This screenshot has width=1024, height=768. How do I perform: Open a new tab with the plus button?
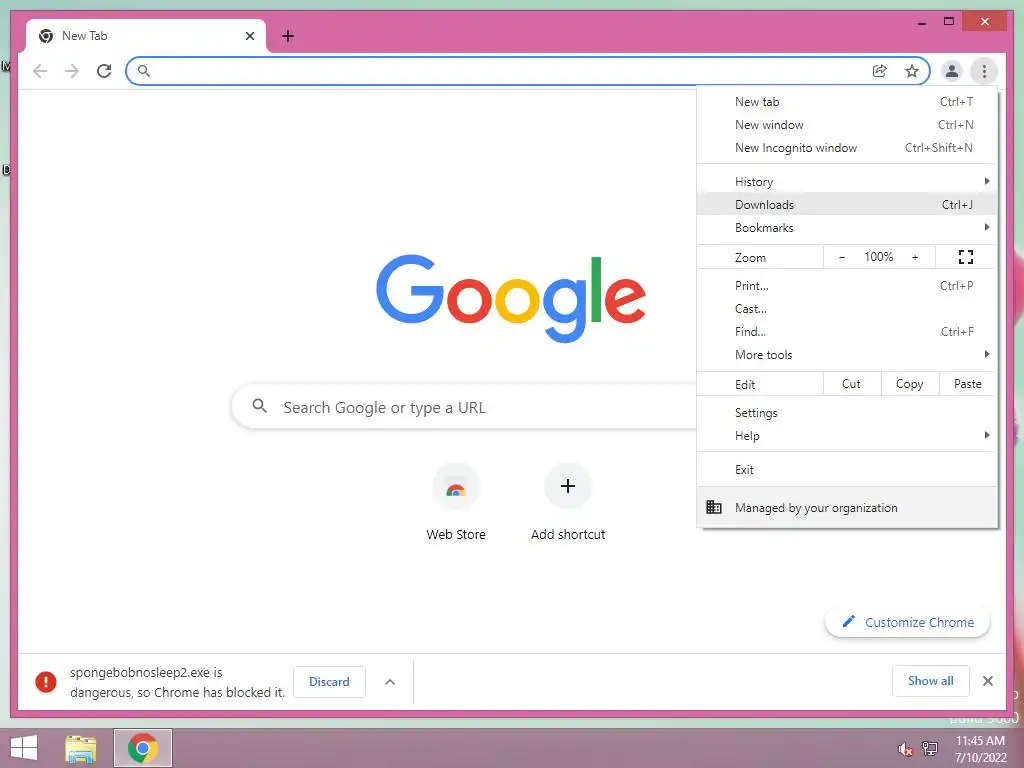[x=287, y=36]
